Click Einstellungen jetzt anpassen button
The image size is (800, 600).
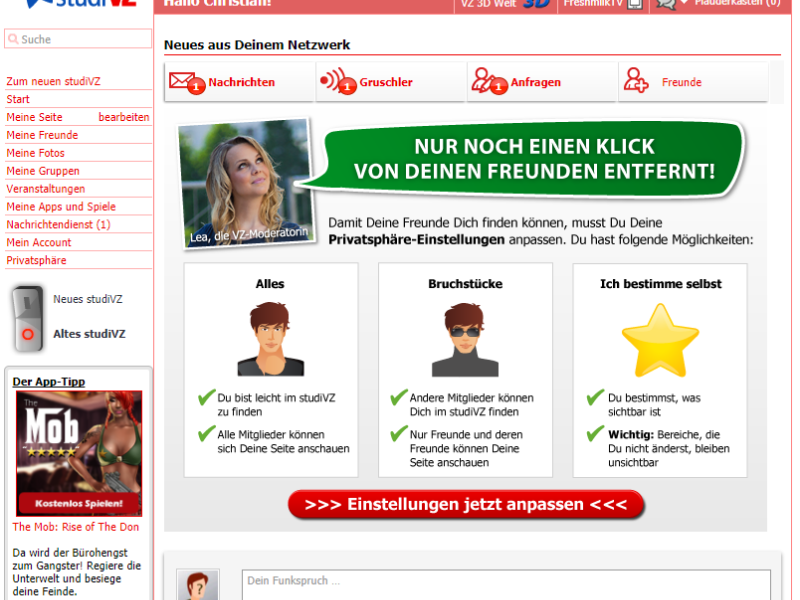pos(466,504)
